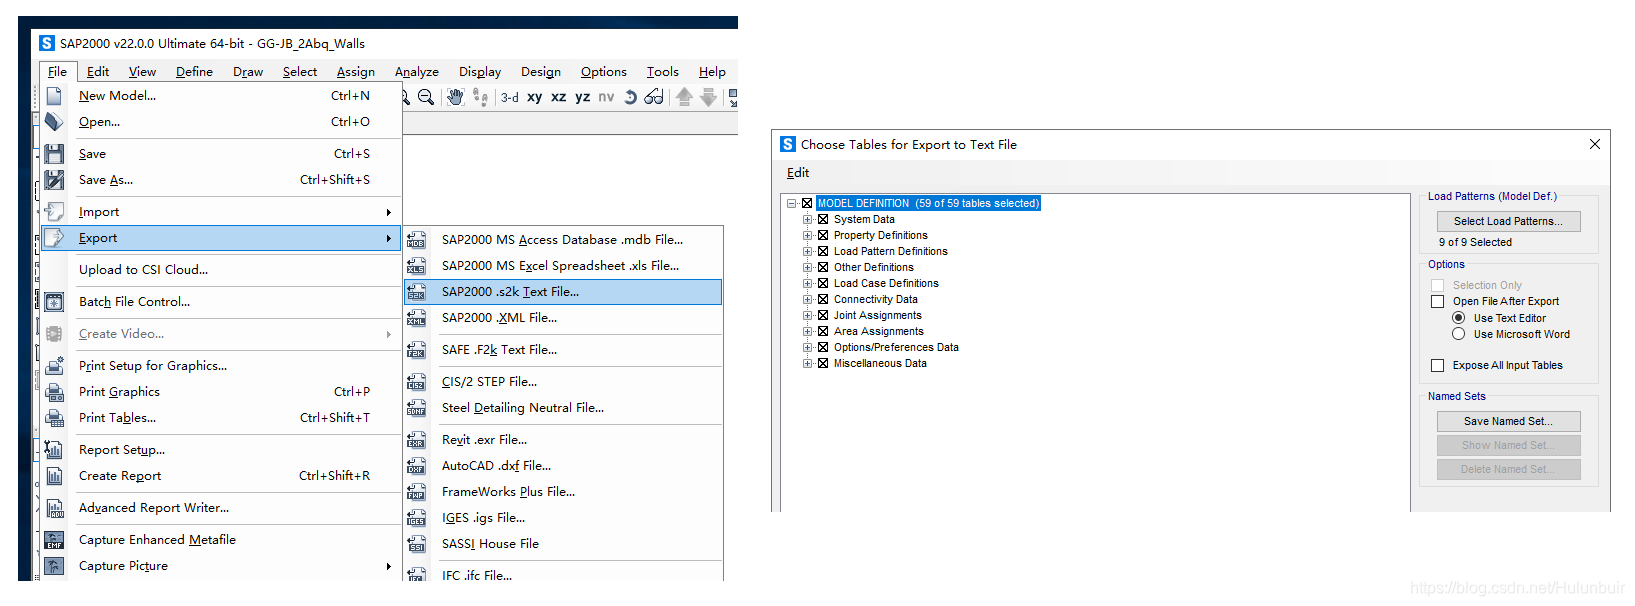The height and width of the screenshot is (606, 1635).
Task: Click Save Named Set button
Action: click(1508, 421)
